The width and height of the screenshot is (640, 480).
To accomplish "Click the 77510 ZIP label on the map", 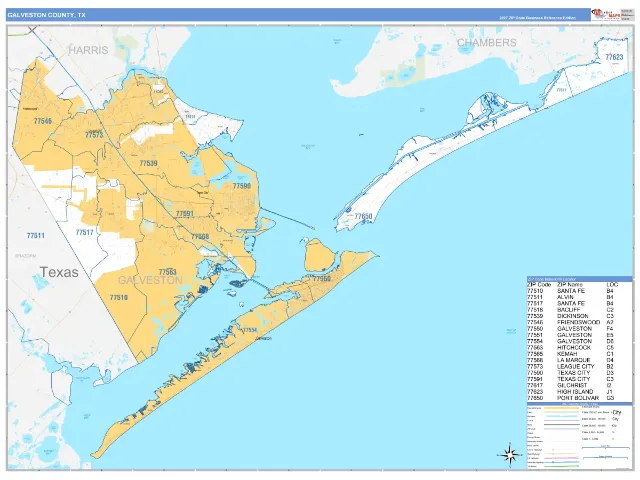I will click(x=119, y=298).
